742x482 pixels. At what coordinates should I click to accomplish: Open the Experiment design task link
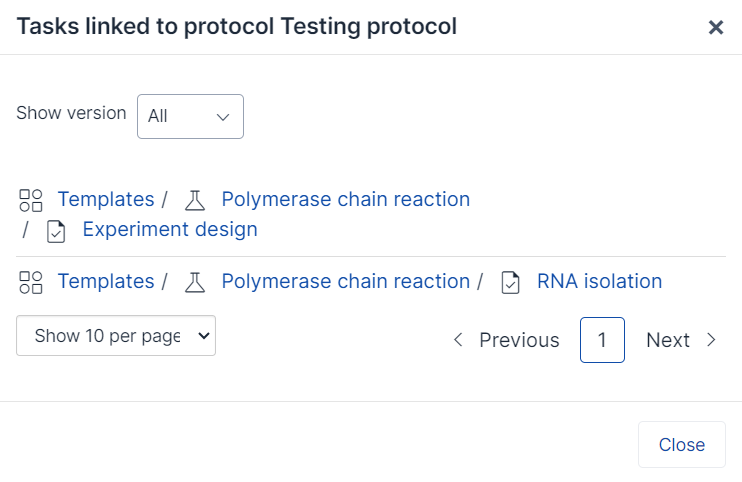(170, 229)
